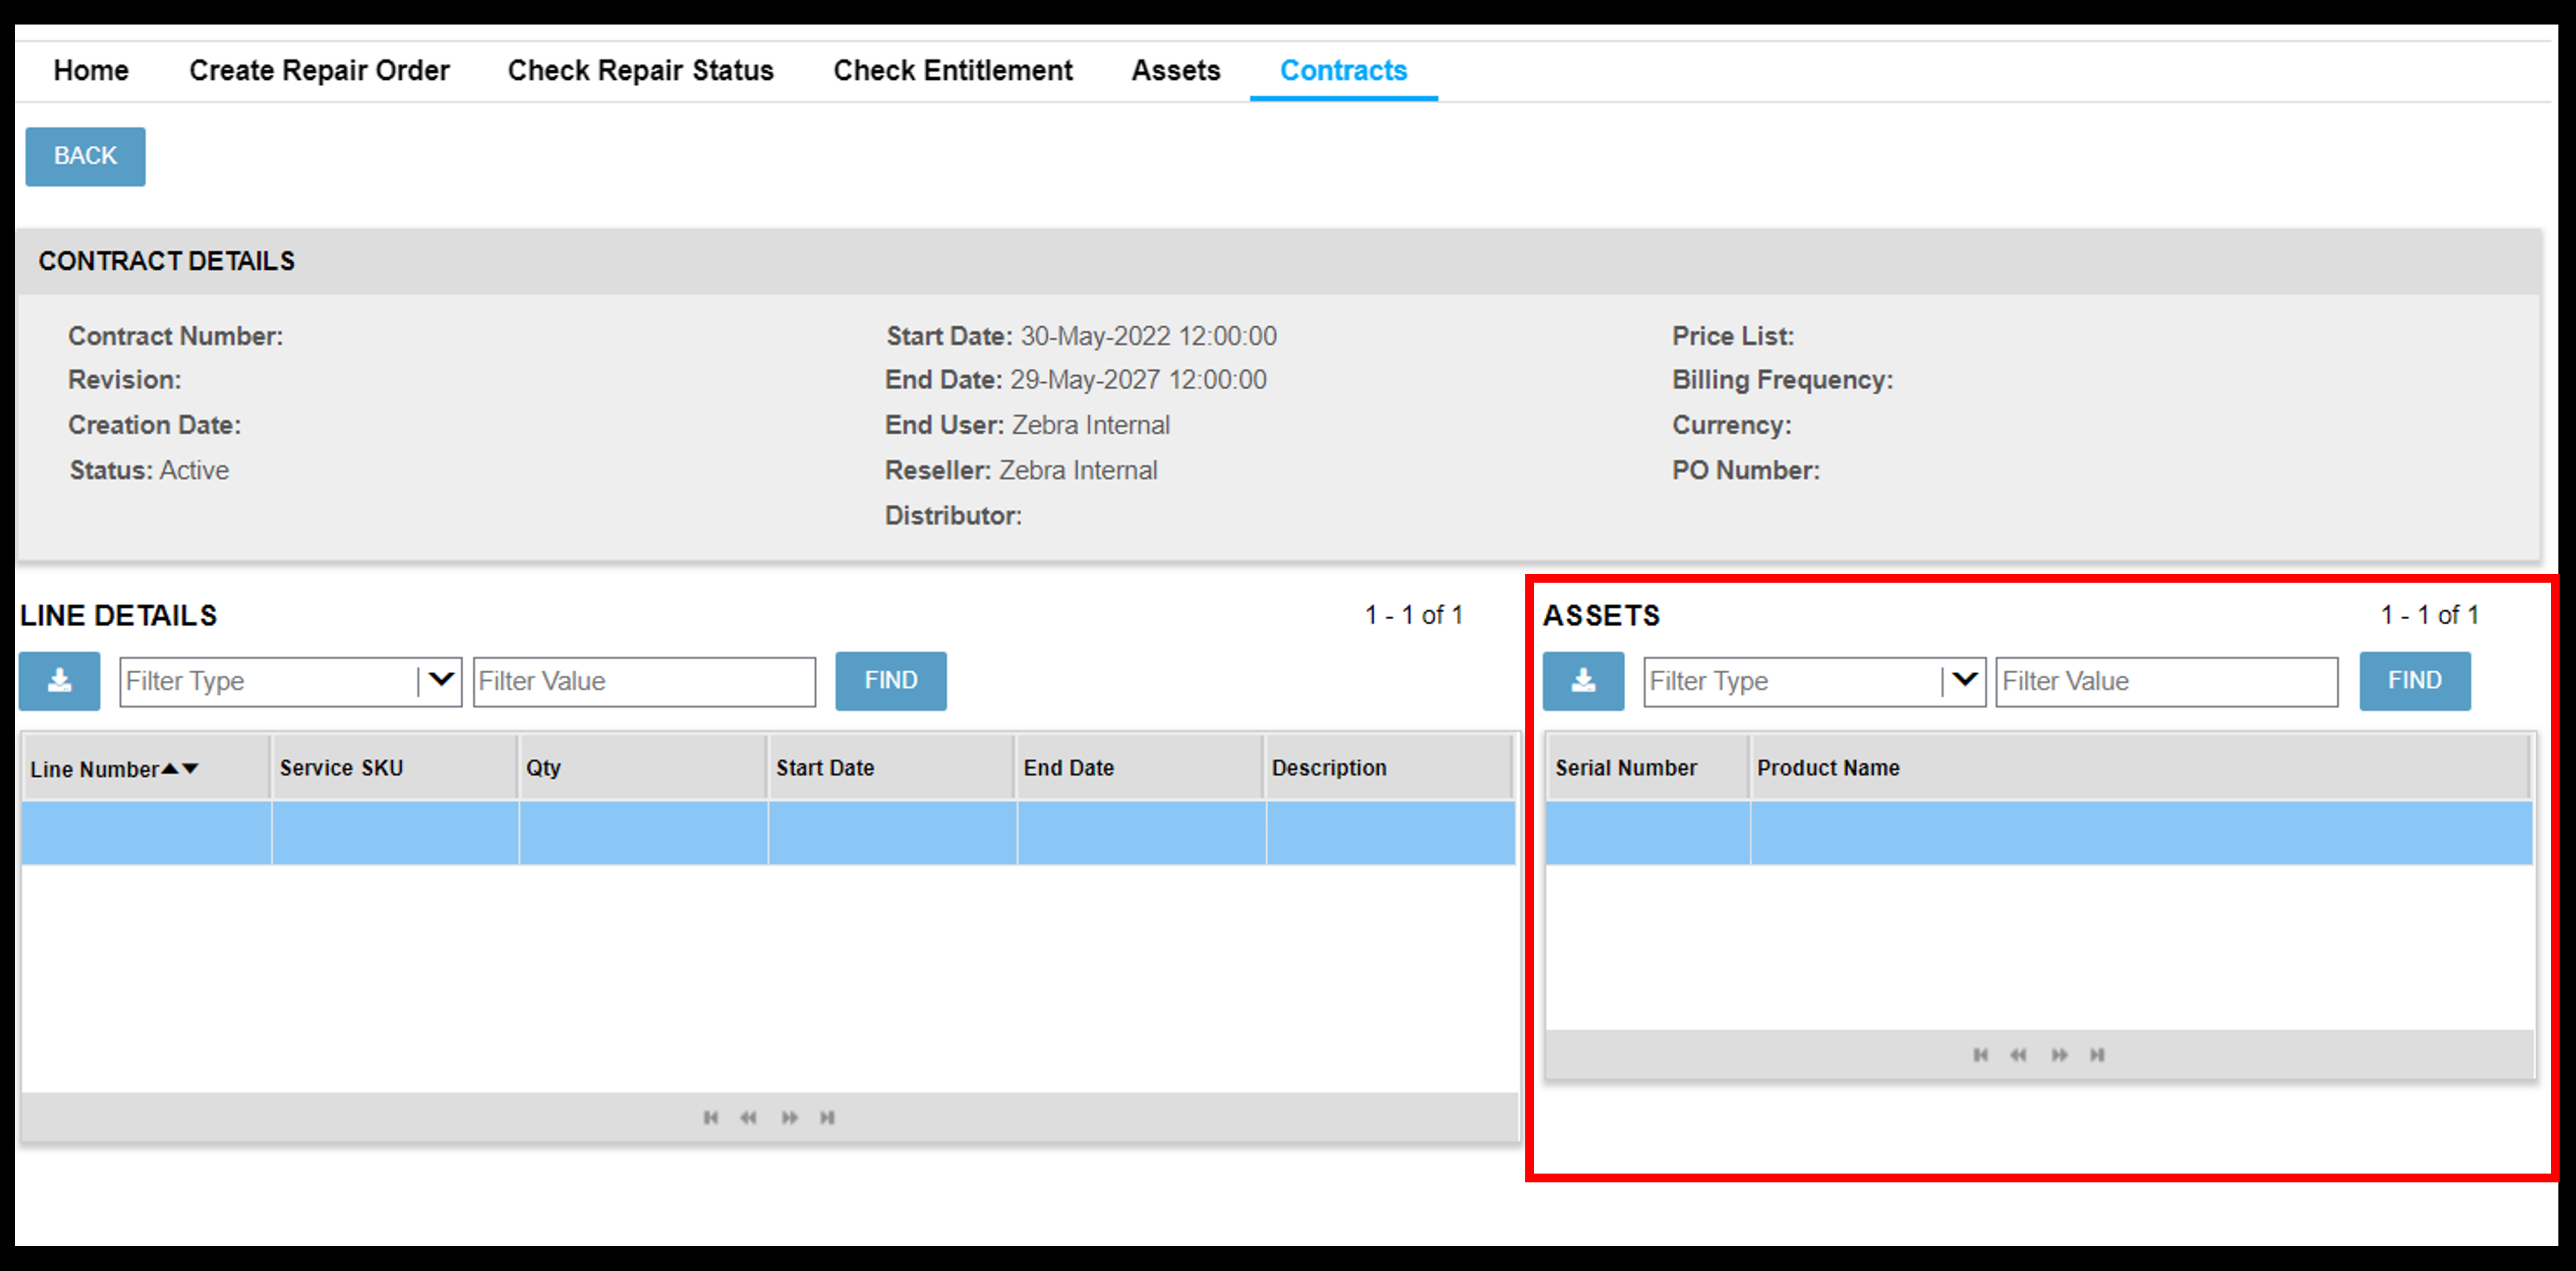Click LINE DETAILS section heading
Screen dimensions: 2576x1271
(x=118, y=615)
